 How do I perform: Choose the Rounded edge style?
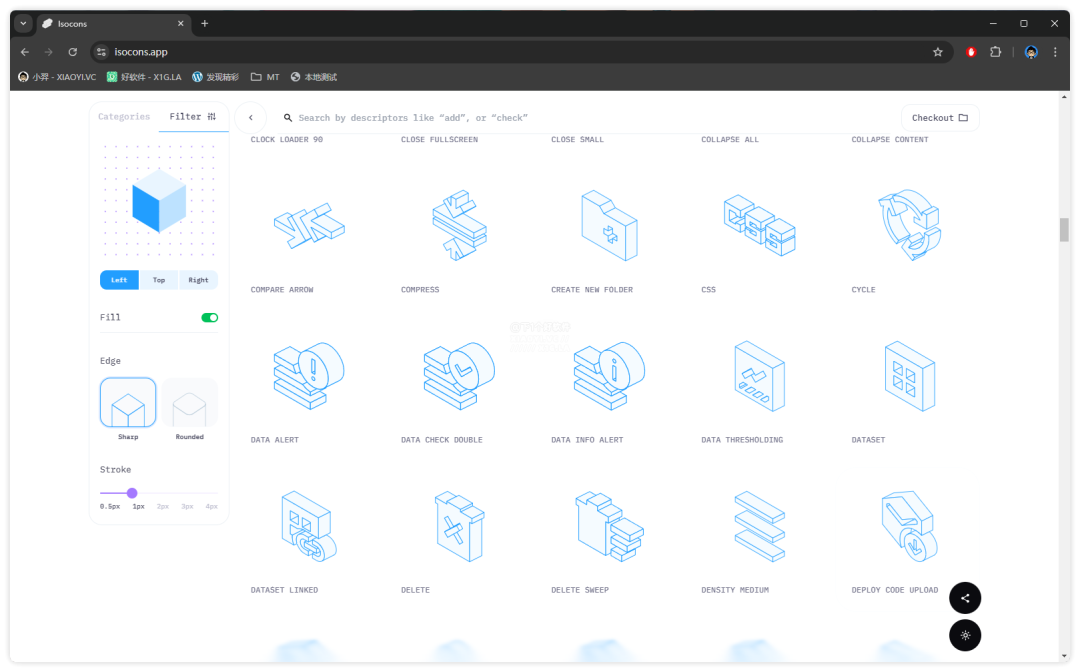189,403
